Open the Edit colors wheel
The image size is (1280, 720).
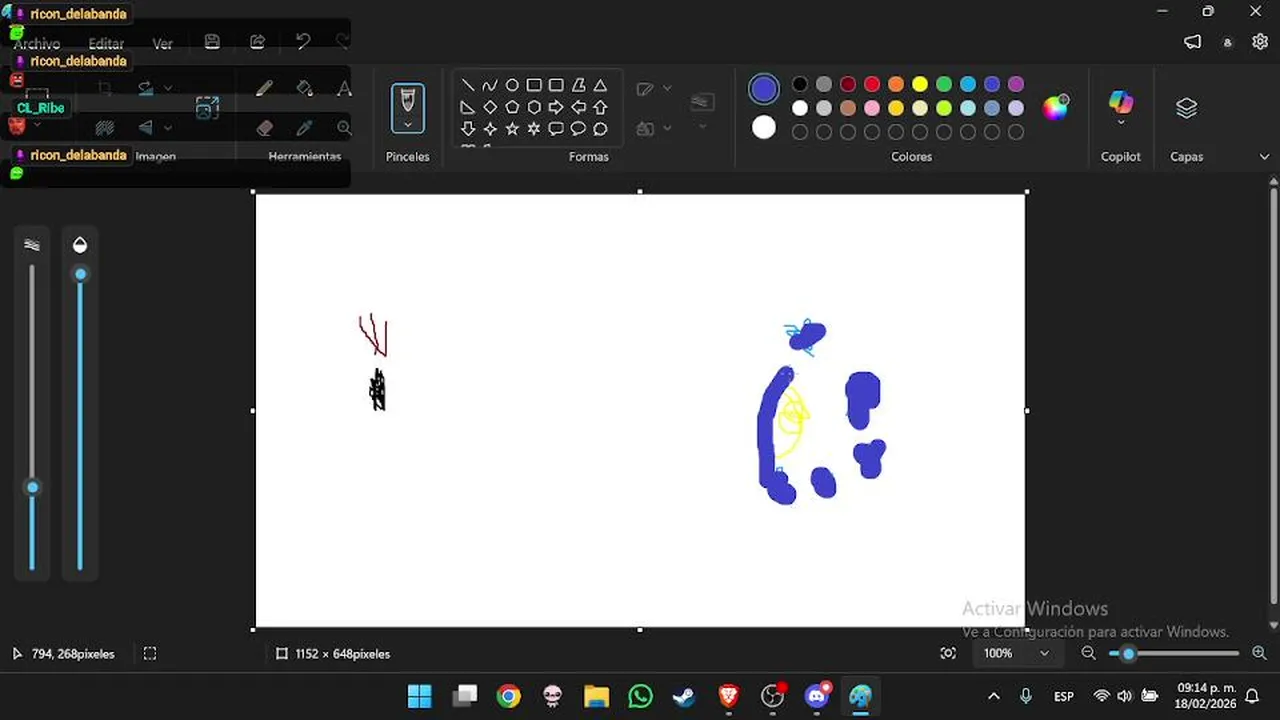(1055, 107)
